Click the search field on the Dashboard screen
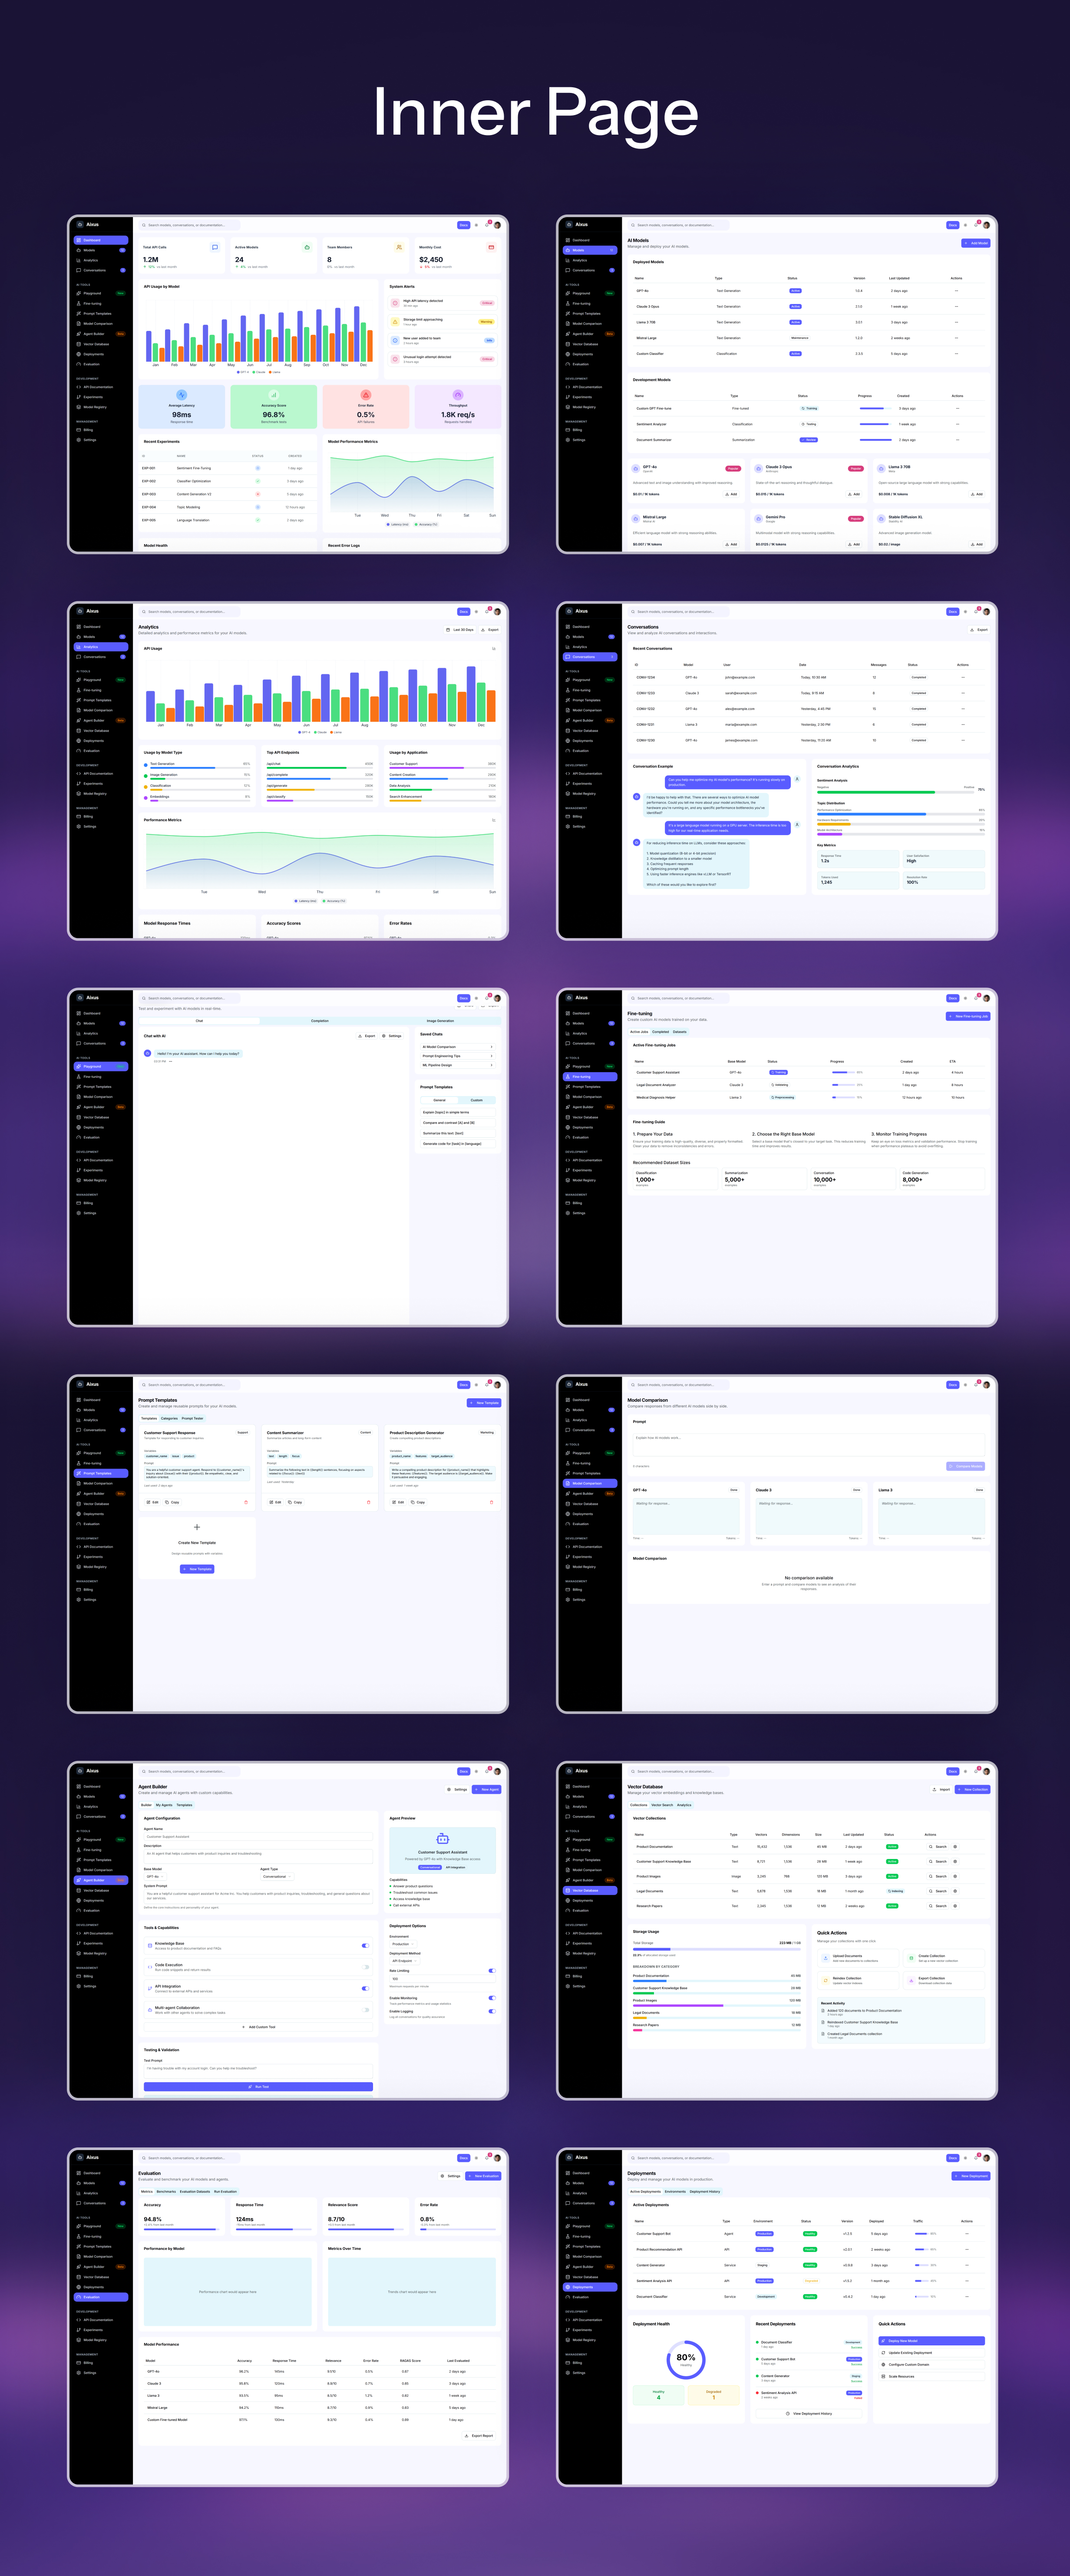 click(189, 225)
